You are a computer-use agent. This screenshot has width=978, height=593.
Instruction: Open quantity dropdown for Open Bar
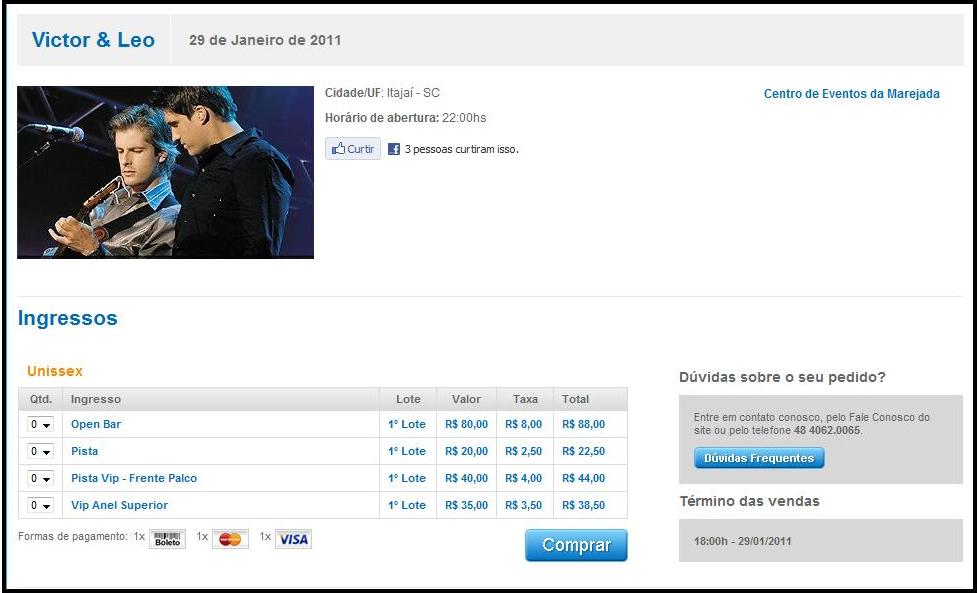point(41,424)
